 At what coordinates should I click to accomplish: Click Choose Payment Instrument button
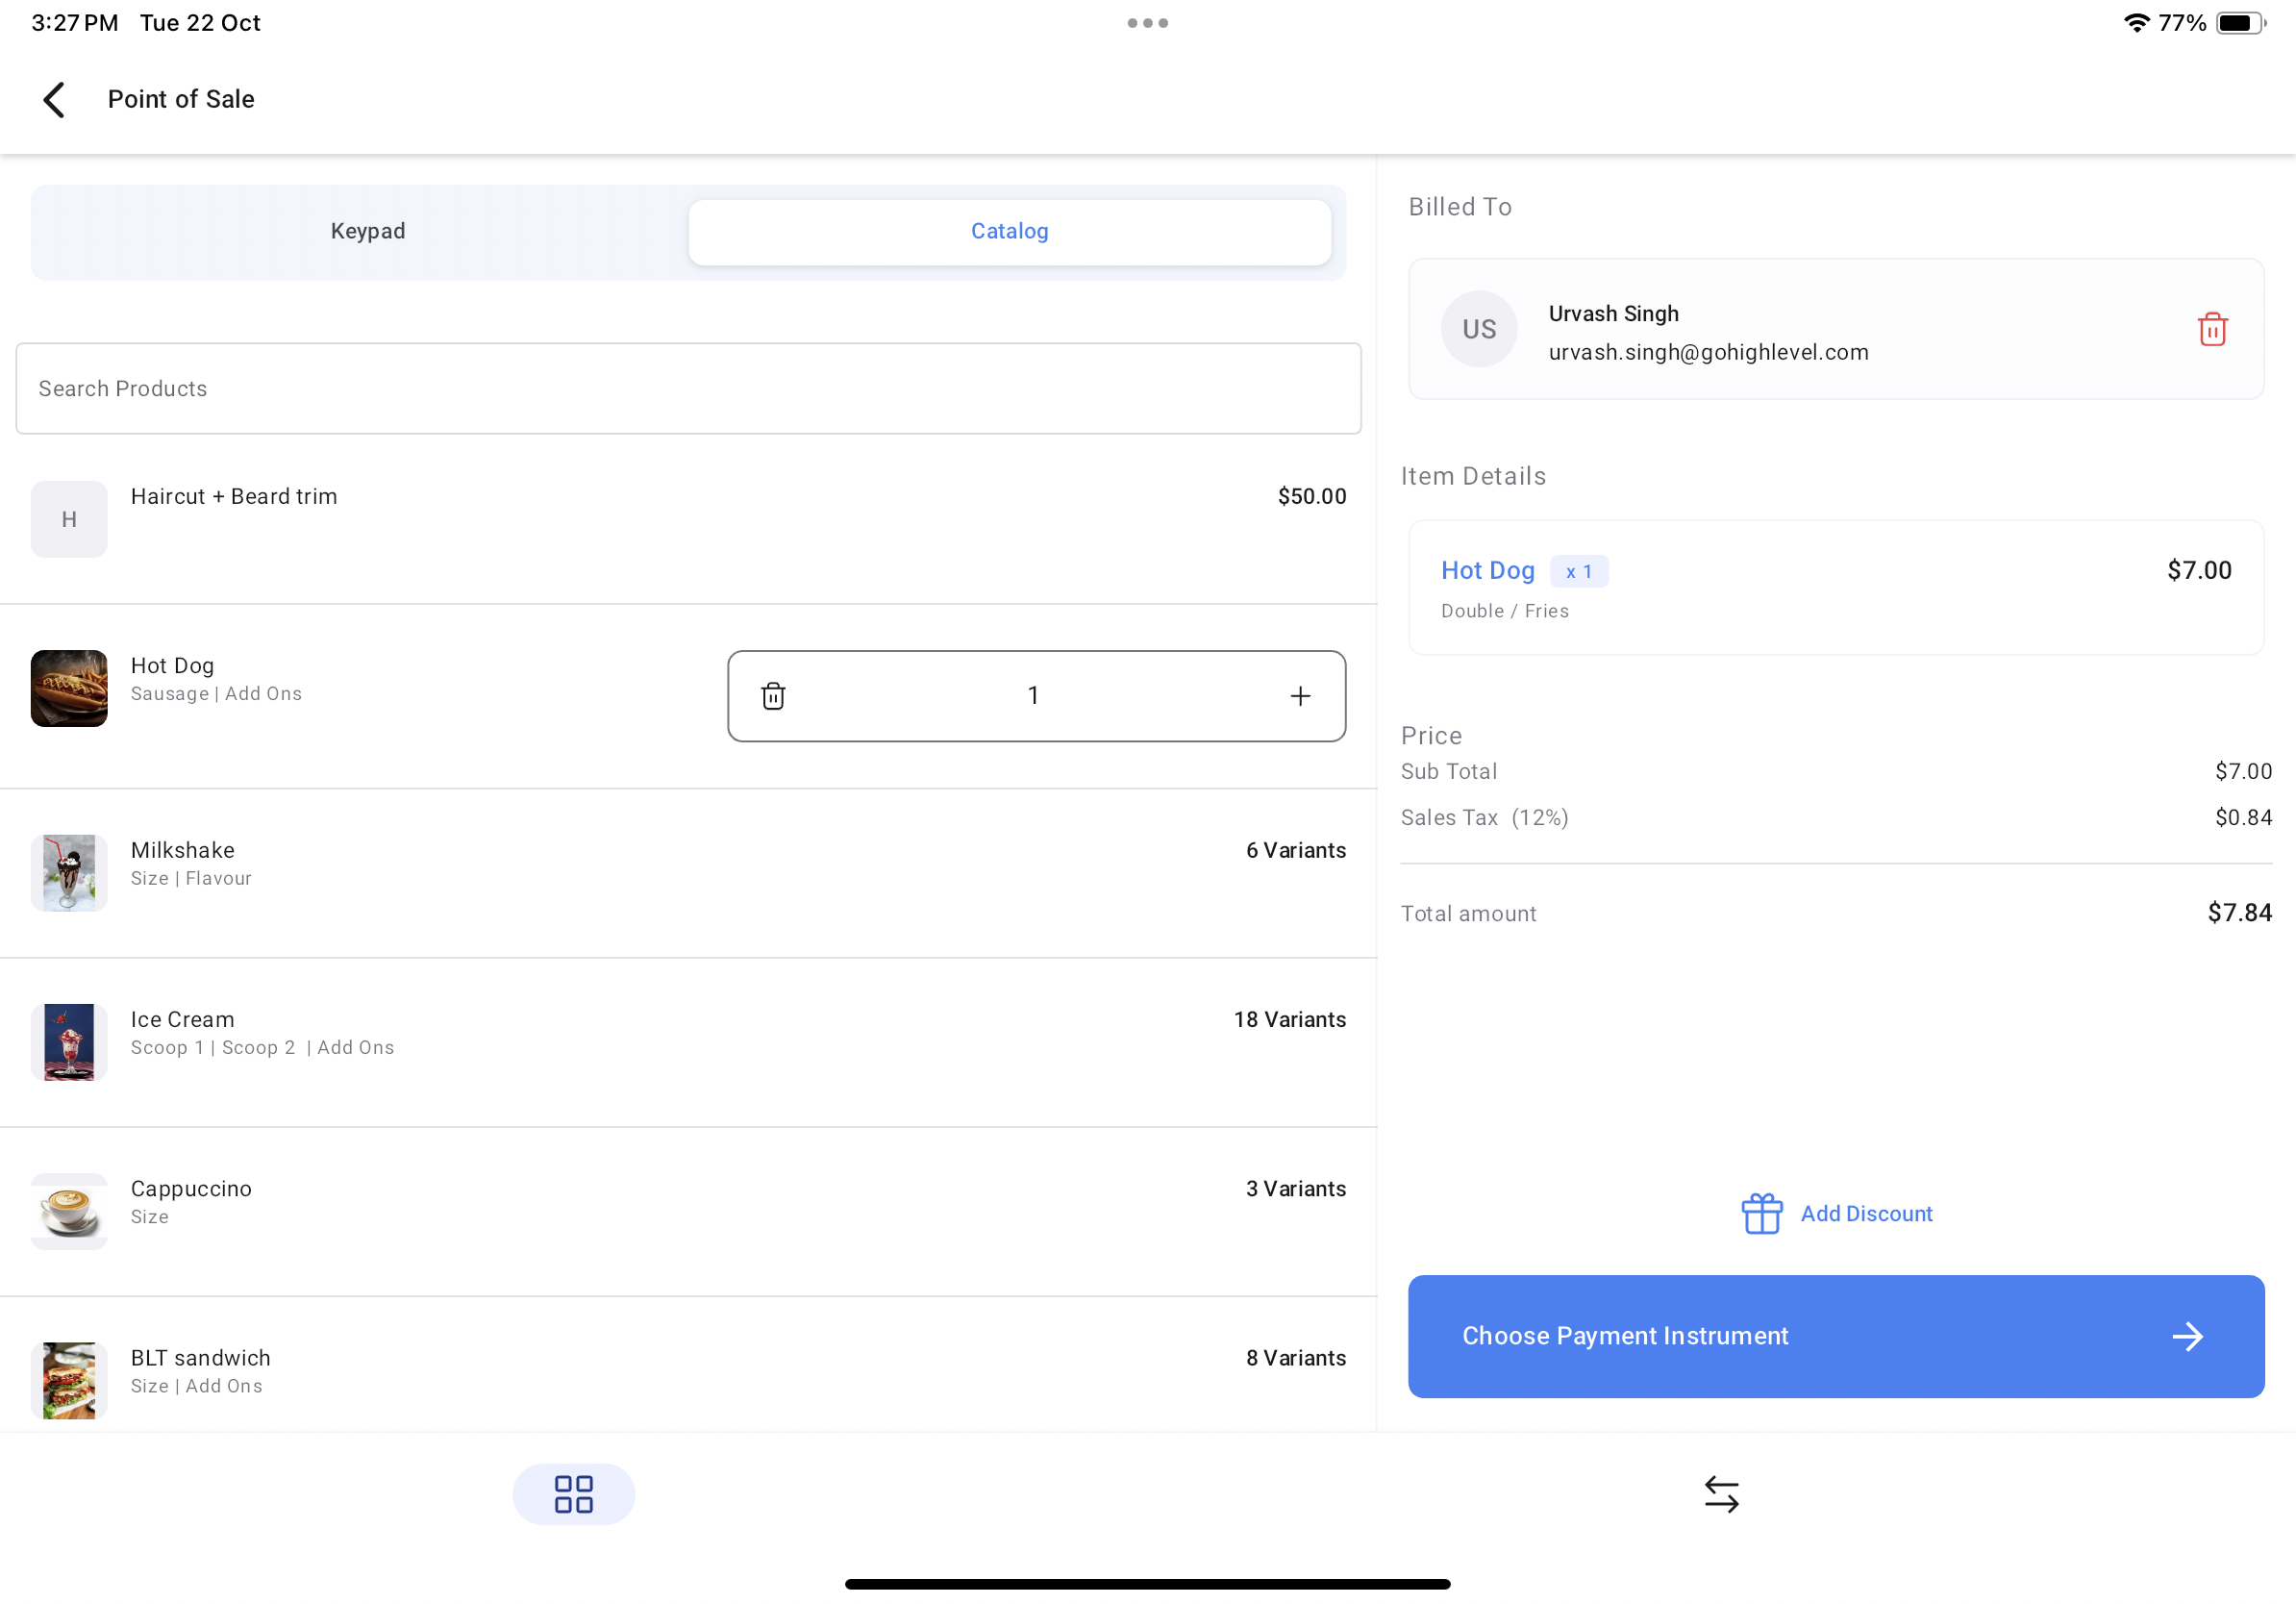[1835, 1336]
